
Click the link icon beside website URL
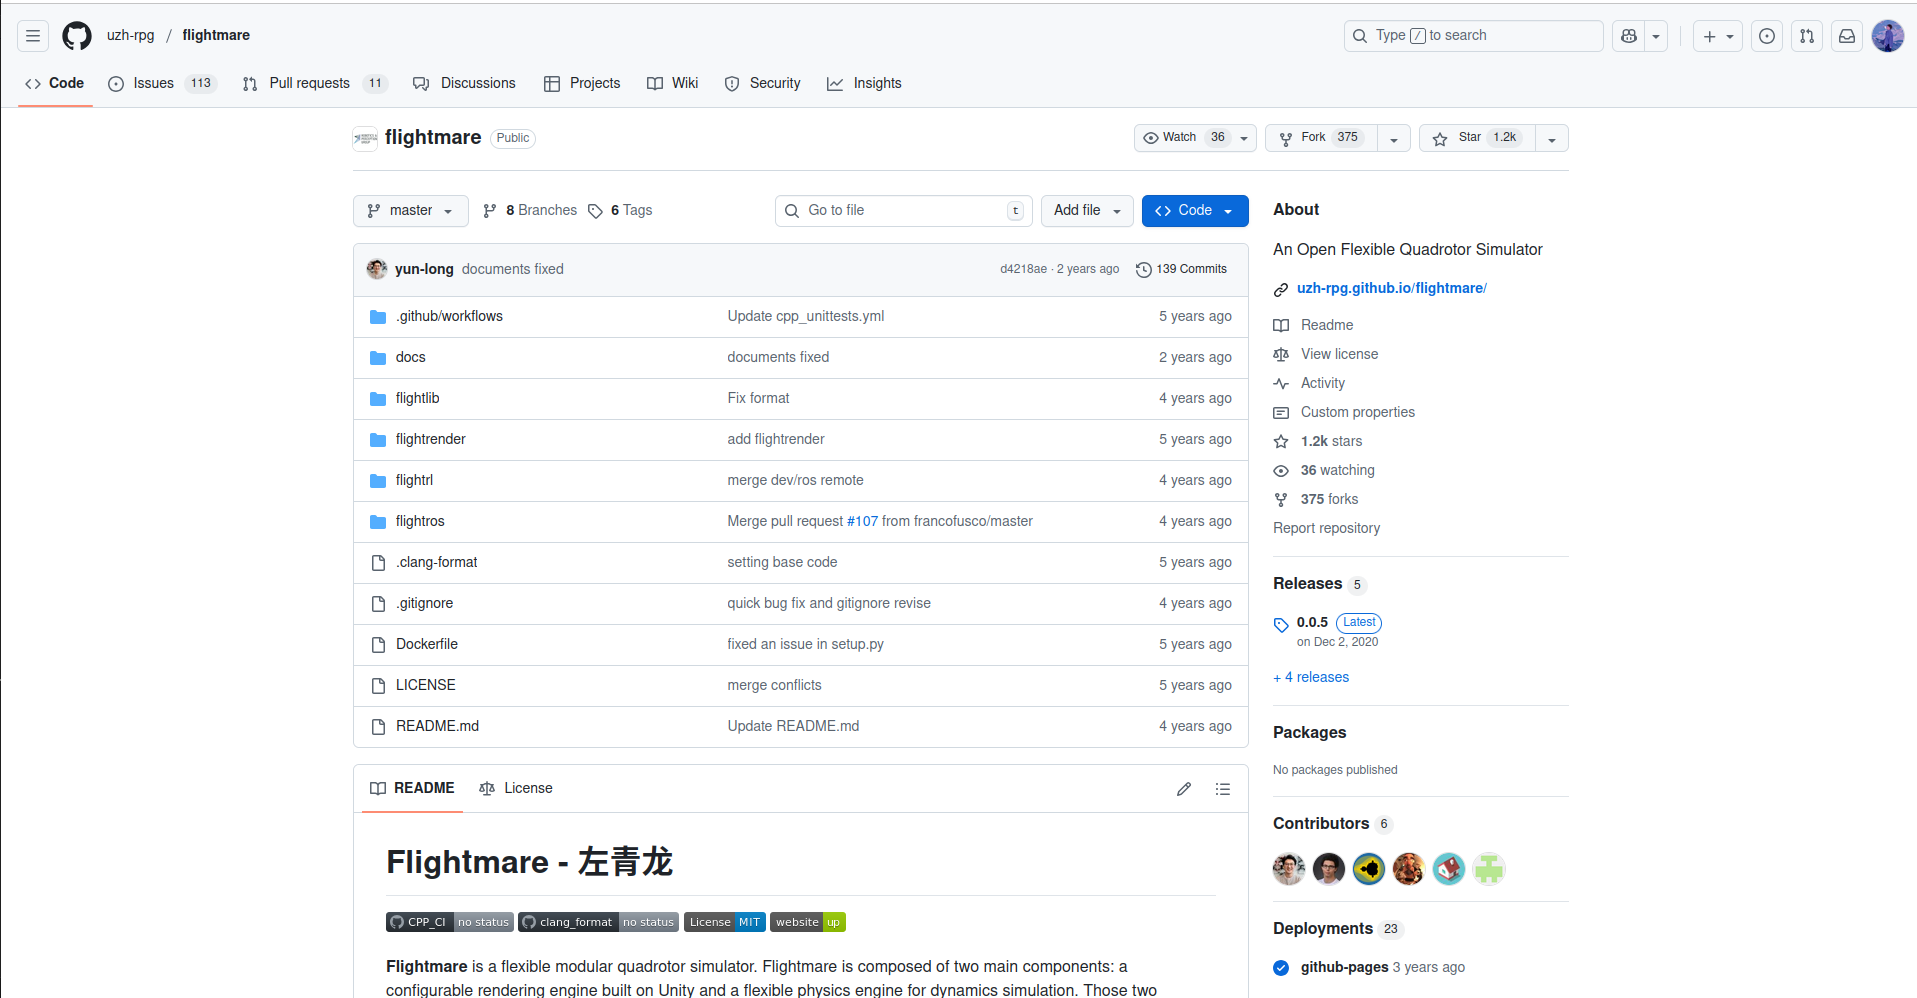tap(1281, 290)
